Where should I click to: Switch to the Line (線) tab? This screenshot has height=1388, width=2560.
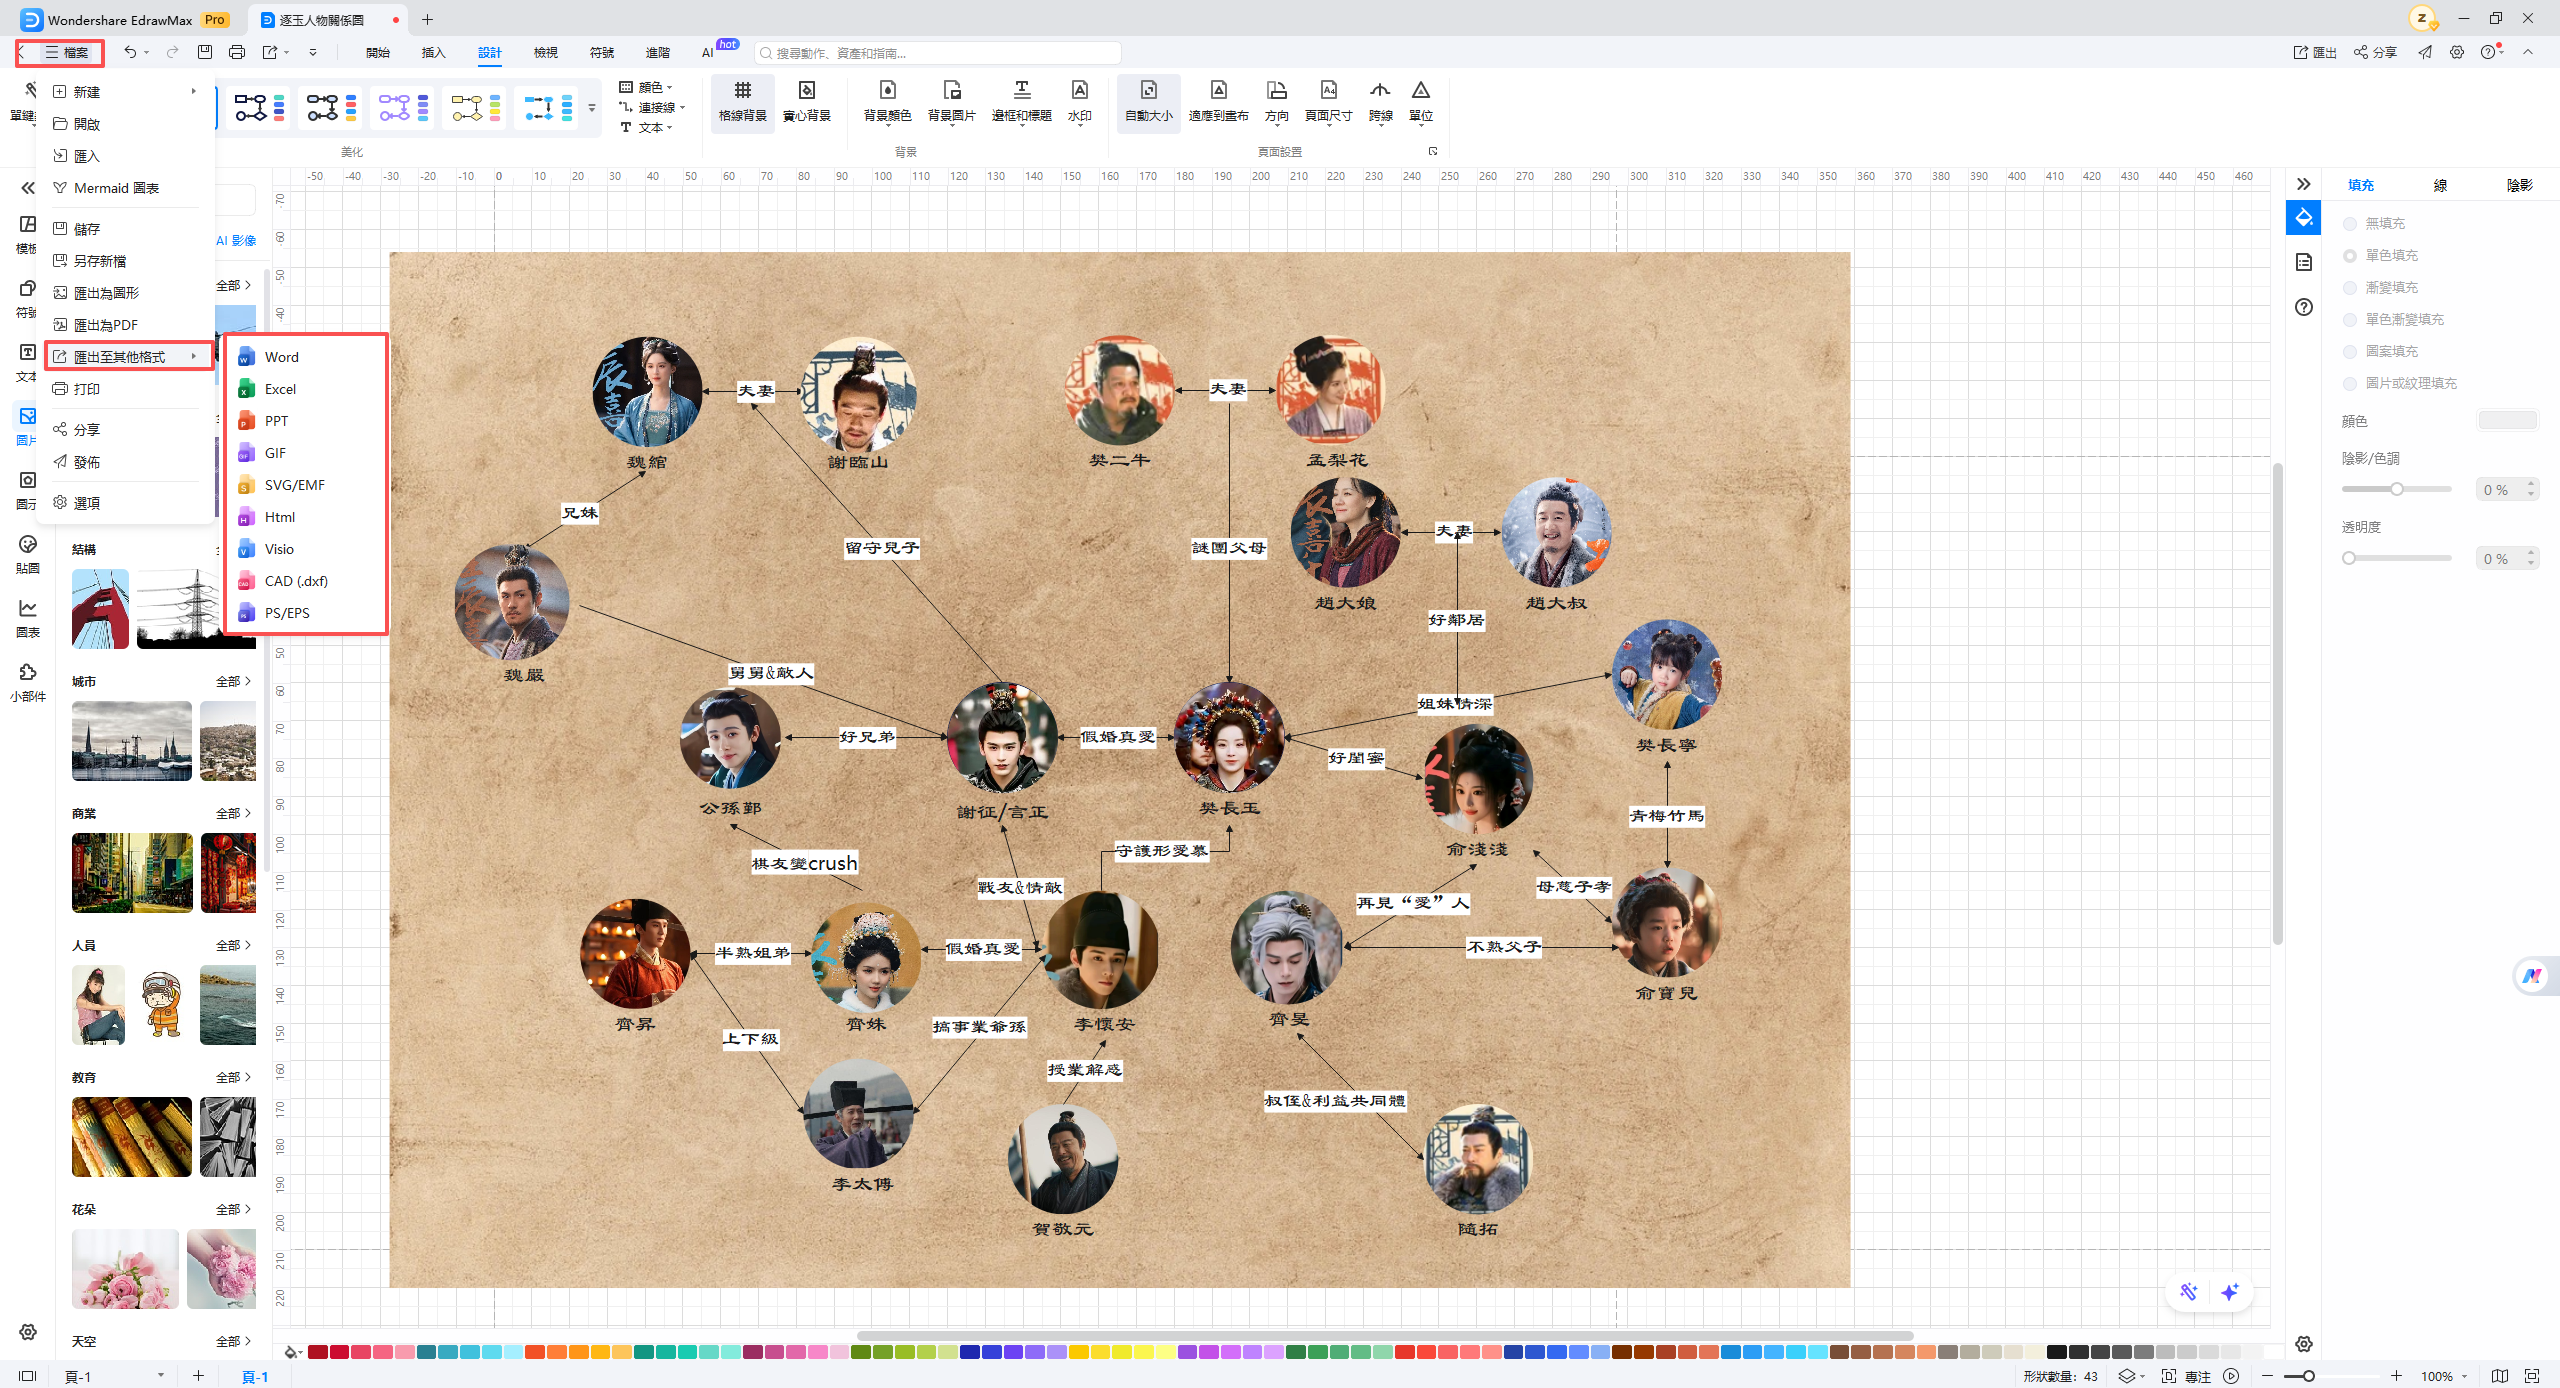pos(2440,185)
